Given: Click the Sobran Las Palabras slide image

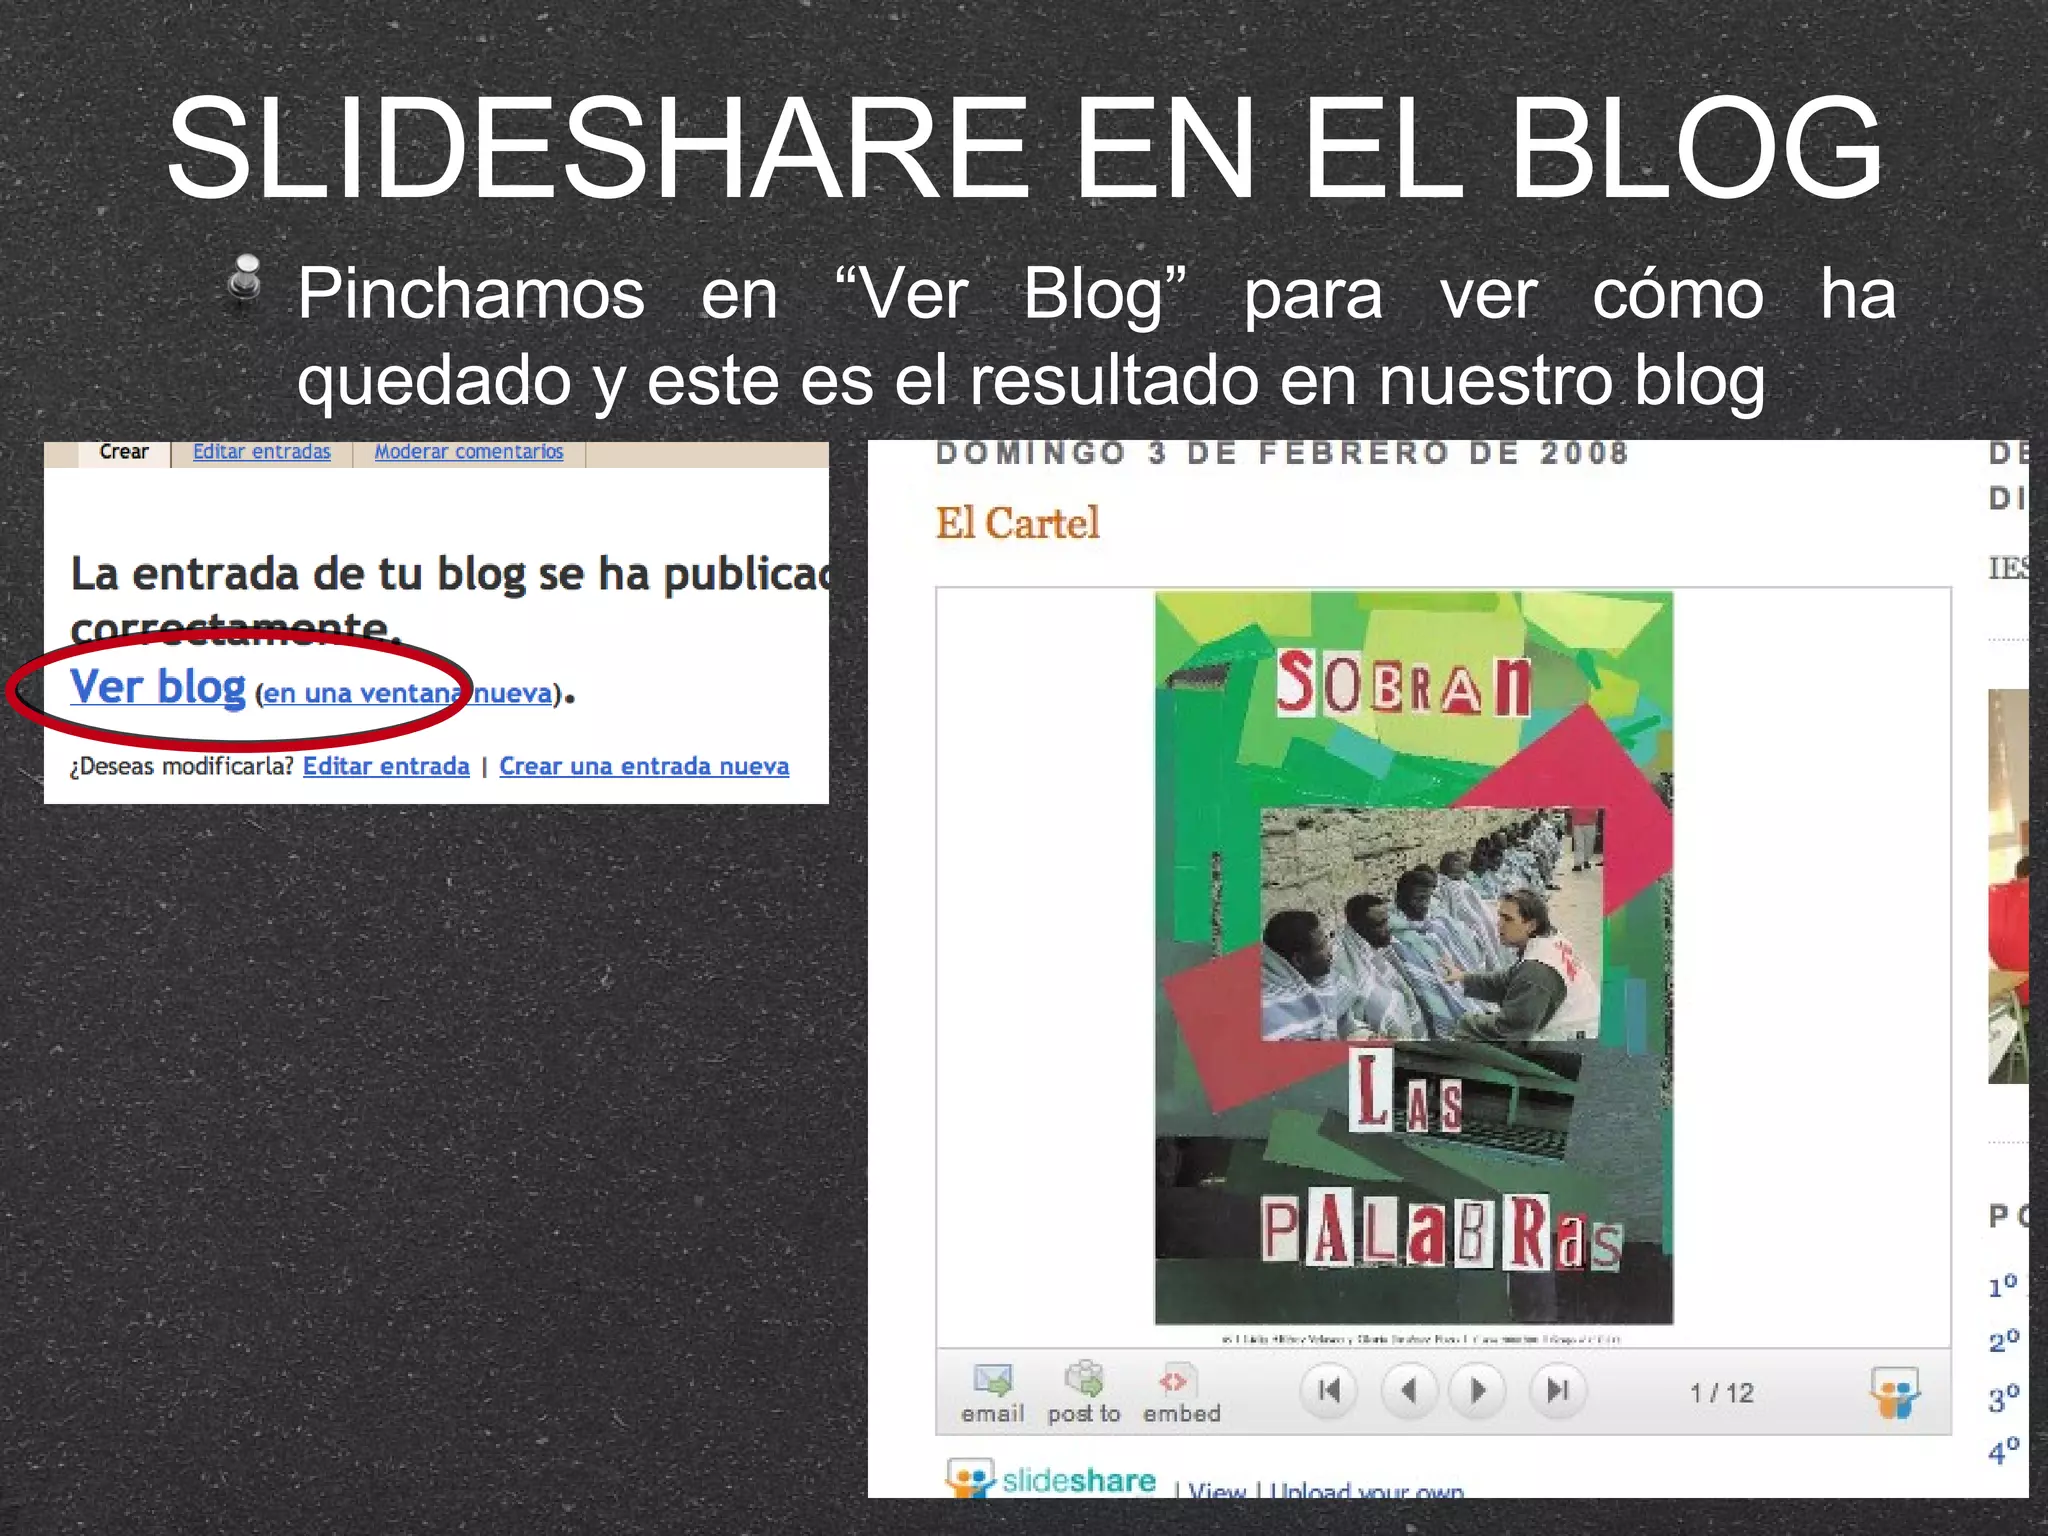Looking at the screenshot, I should [x=1414, y=957].
